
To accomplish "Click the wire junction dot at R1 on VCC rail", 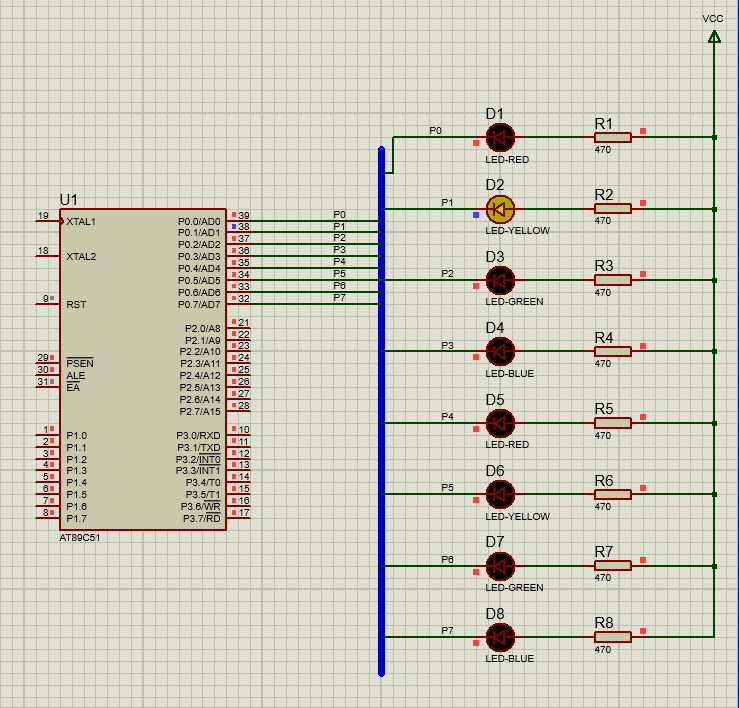I will coord(714,138).
